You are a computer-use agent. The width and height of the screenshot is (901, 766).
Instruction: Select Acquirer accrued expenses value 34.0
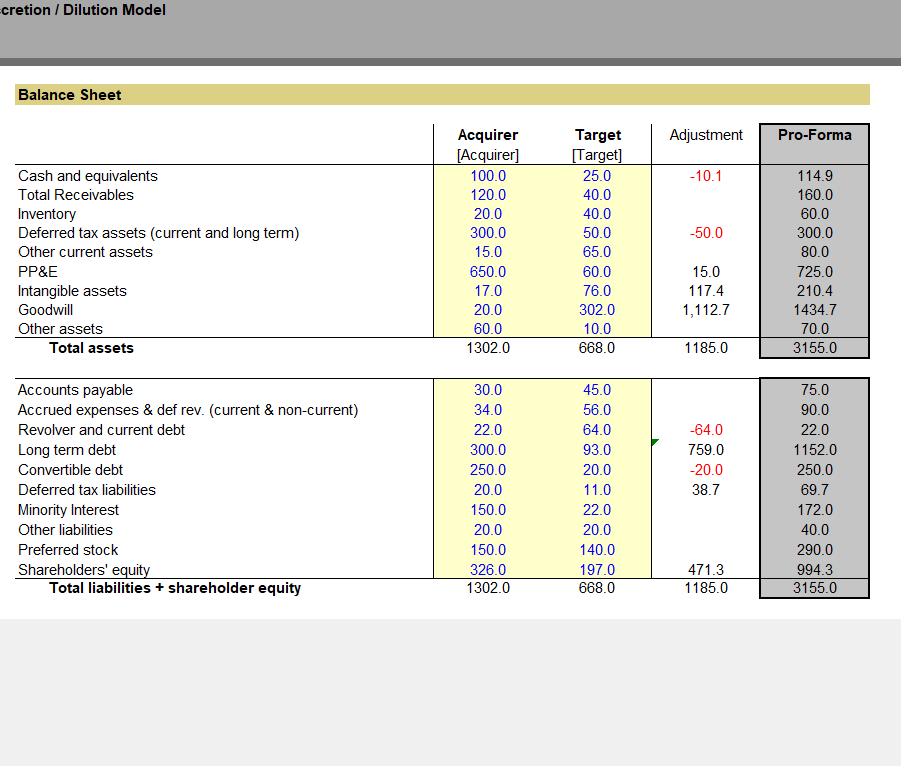(x=488, y=410)
